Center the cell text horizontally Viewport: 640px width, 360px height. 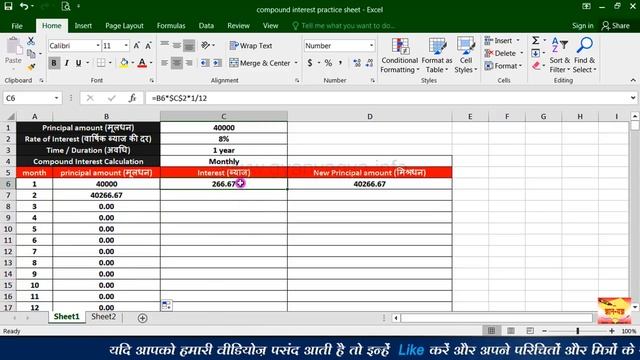pos(177,63)
